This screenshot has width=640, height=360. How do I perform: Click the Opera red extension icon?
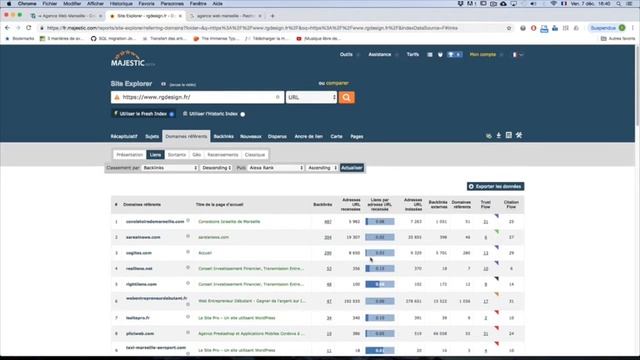tap(533, 28)
